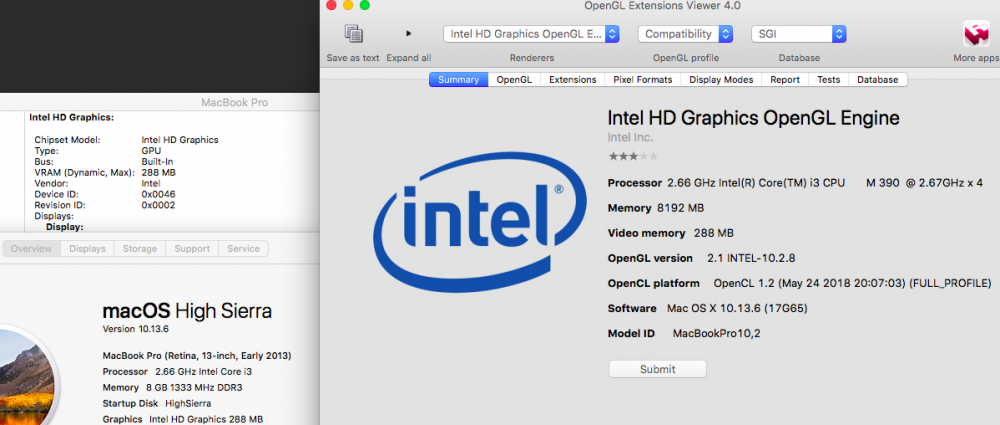Click the Memory 8192 MB value
The height and width of the screenshot is (425, 1000).
coord(680,208)
